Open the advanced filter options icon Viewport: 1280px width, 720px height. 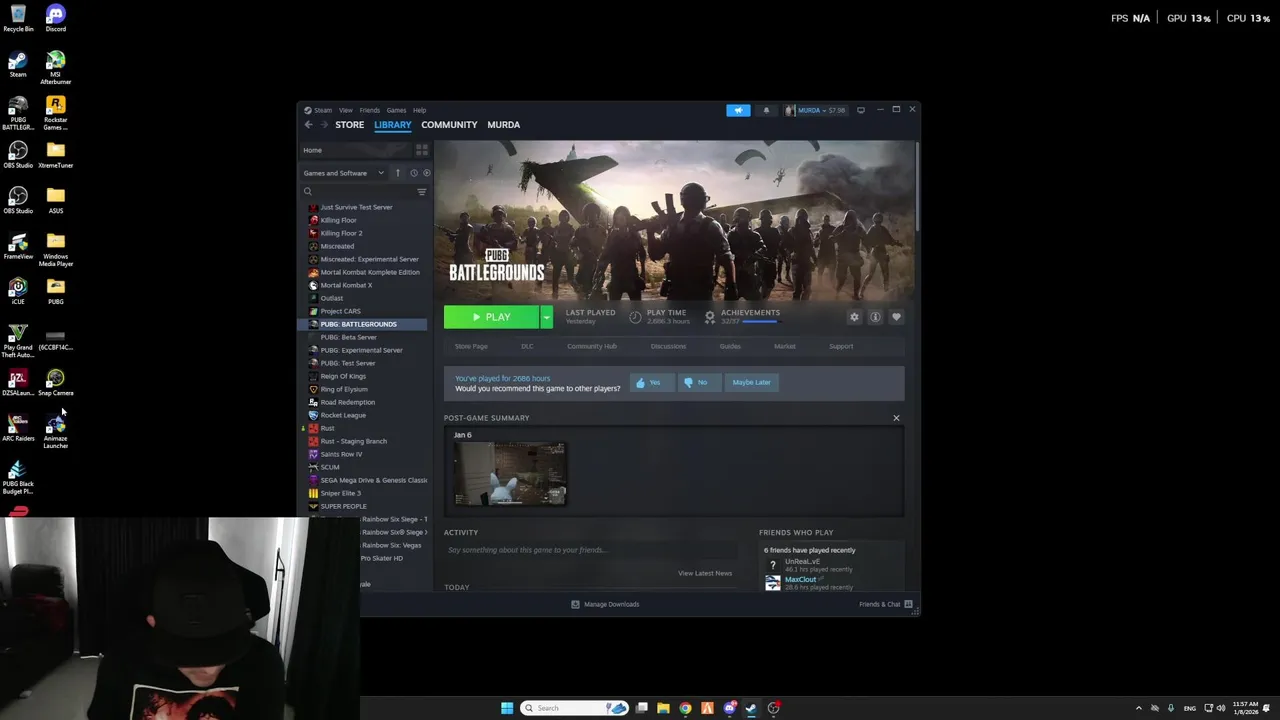coord(421,192)
